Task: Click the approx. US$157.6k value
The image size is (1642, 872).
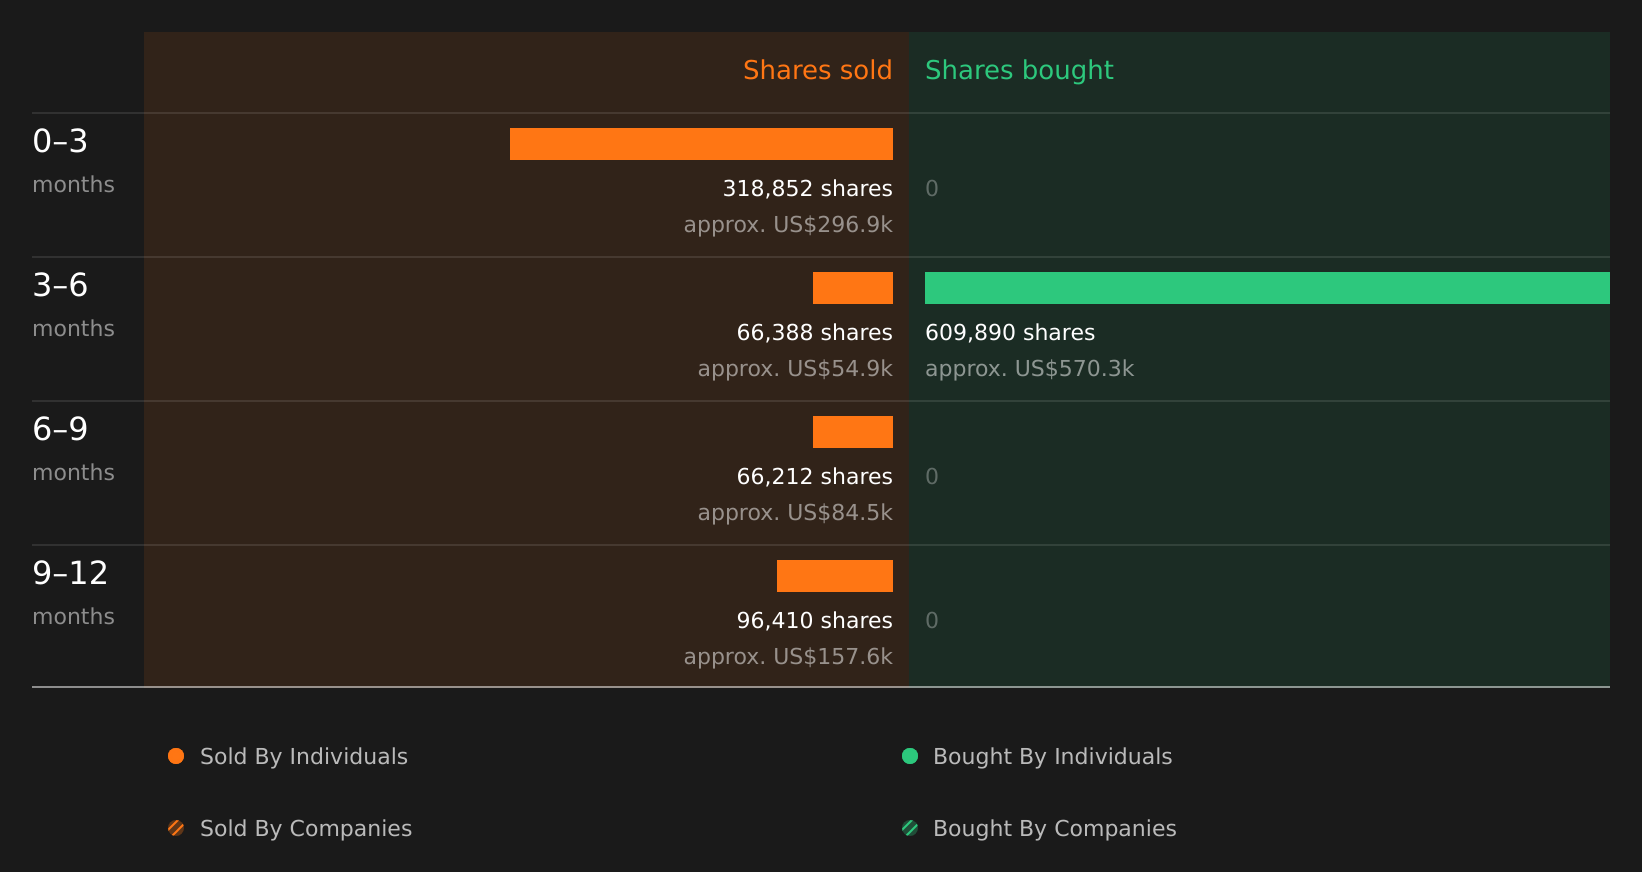Action: click(x=788, y=657)
